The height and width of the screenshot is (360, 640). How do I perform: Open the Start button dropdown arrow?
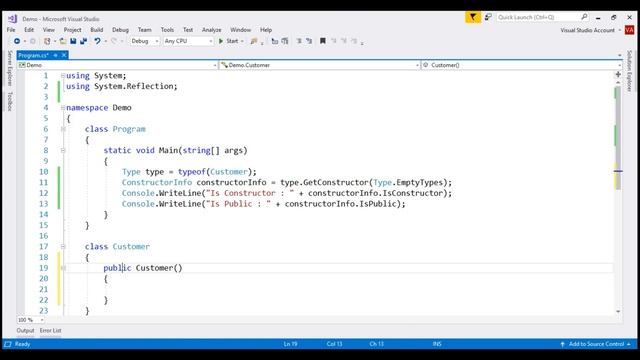pos(242,41)
